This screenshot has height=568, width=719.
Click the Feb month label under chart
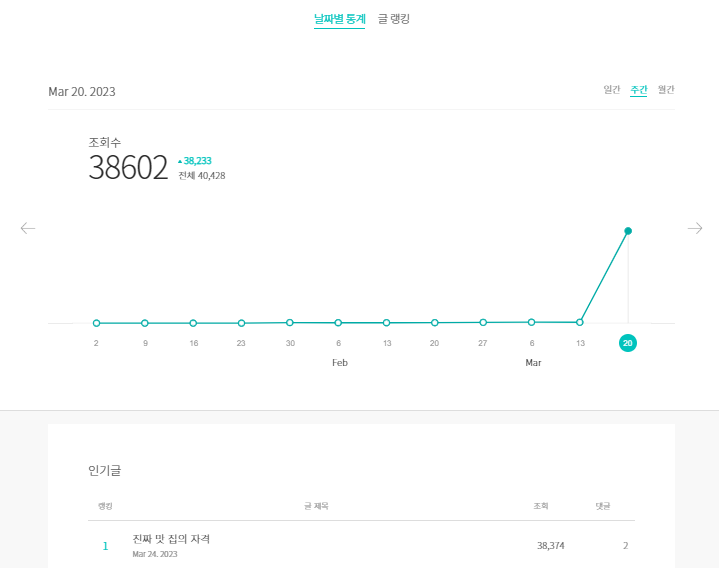(340, 363)
